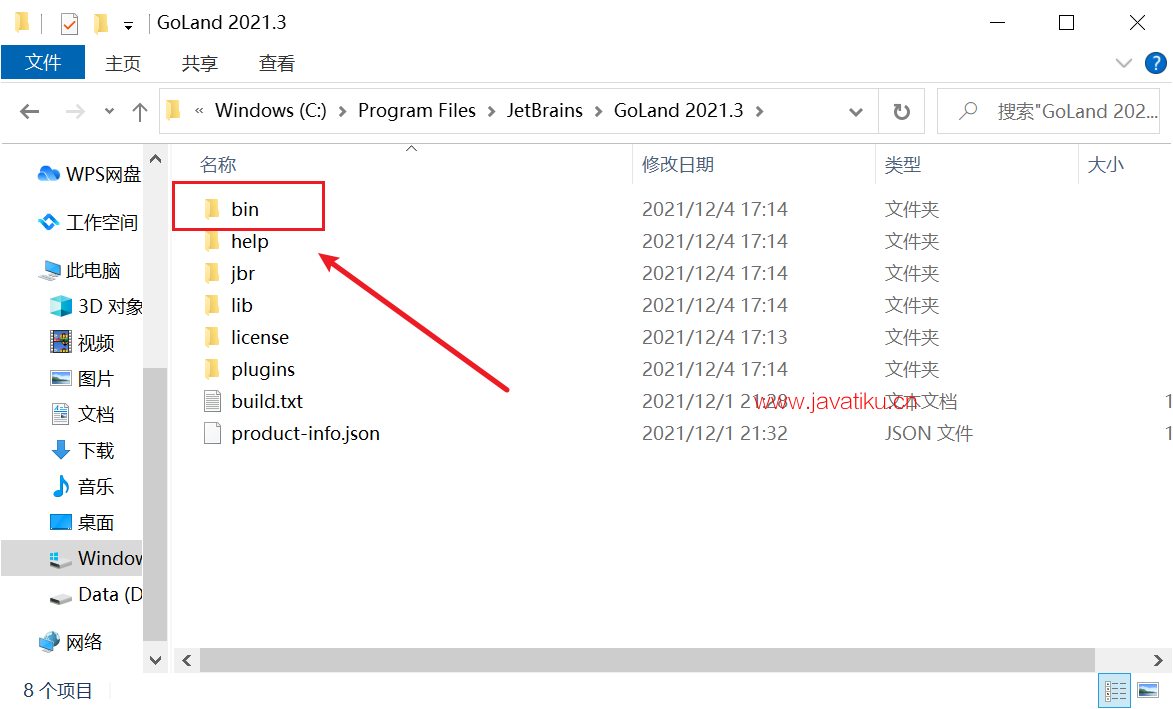Expand the ribbon with the chevron
Viewport: 1173px width, 709px height.
click(1124, 64)
